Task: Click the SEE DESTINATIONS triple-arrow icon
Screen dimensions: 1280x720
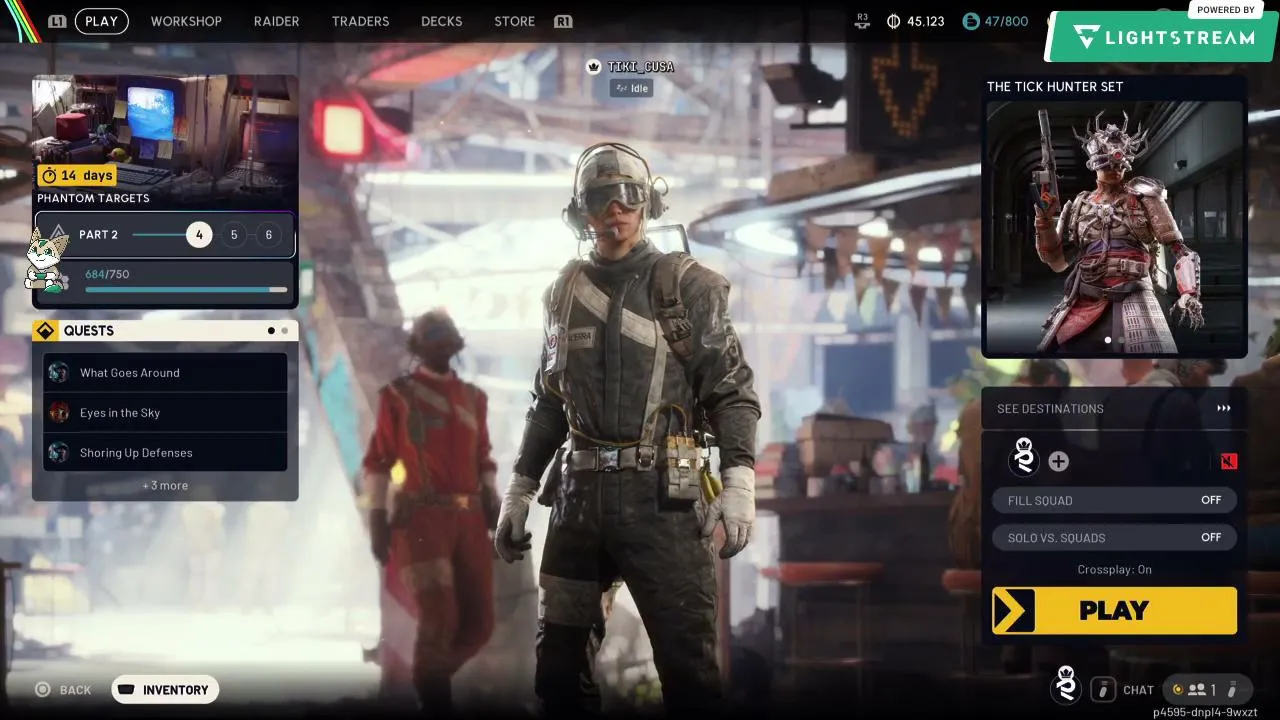Action: click(x=1223, y=408)
